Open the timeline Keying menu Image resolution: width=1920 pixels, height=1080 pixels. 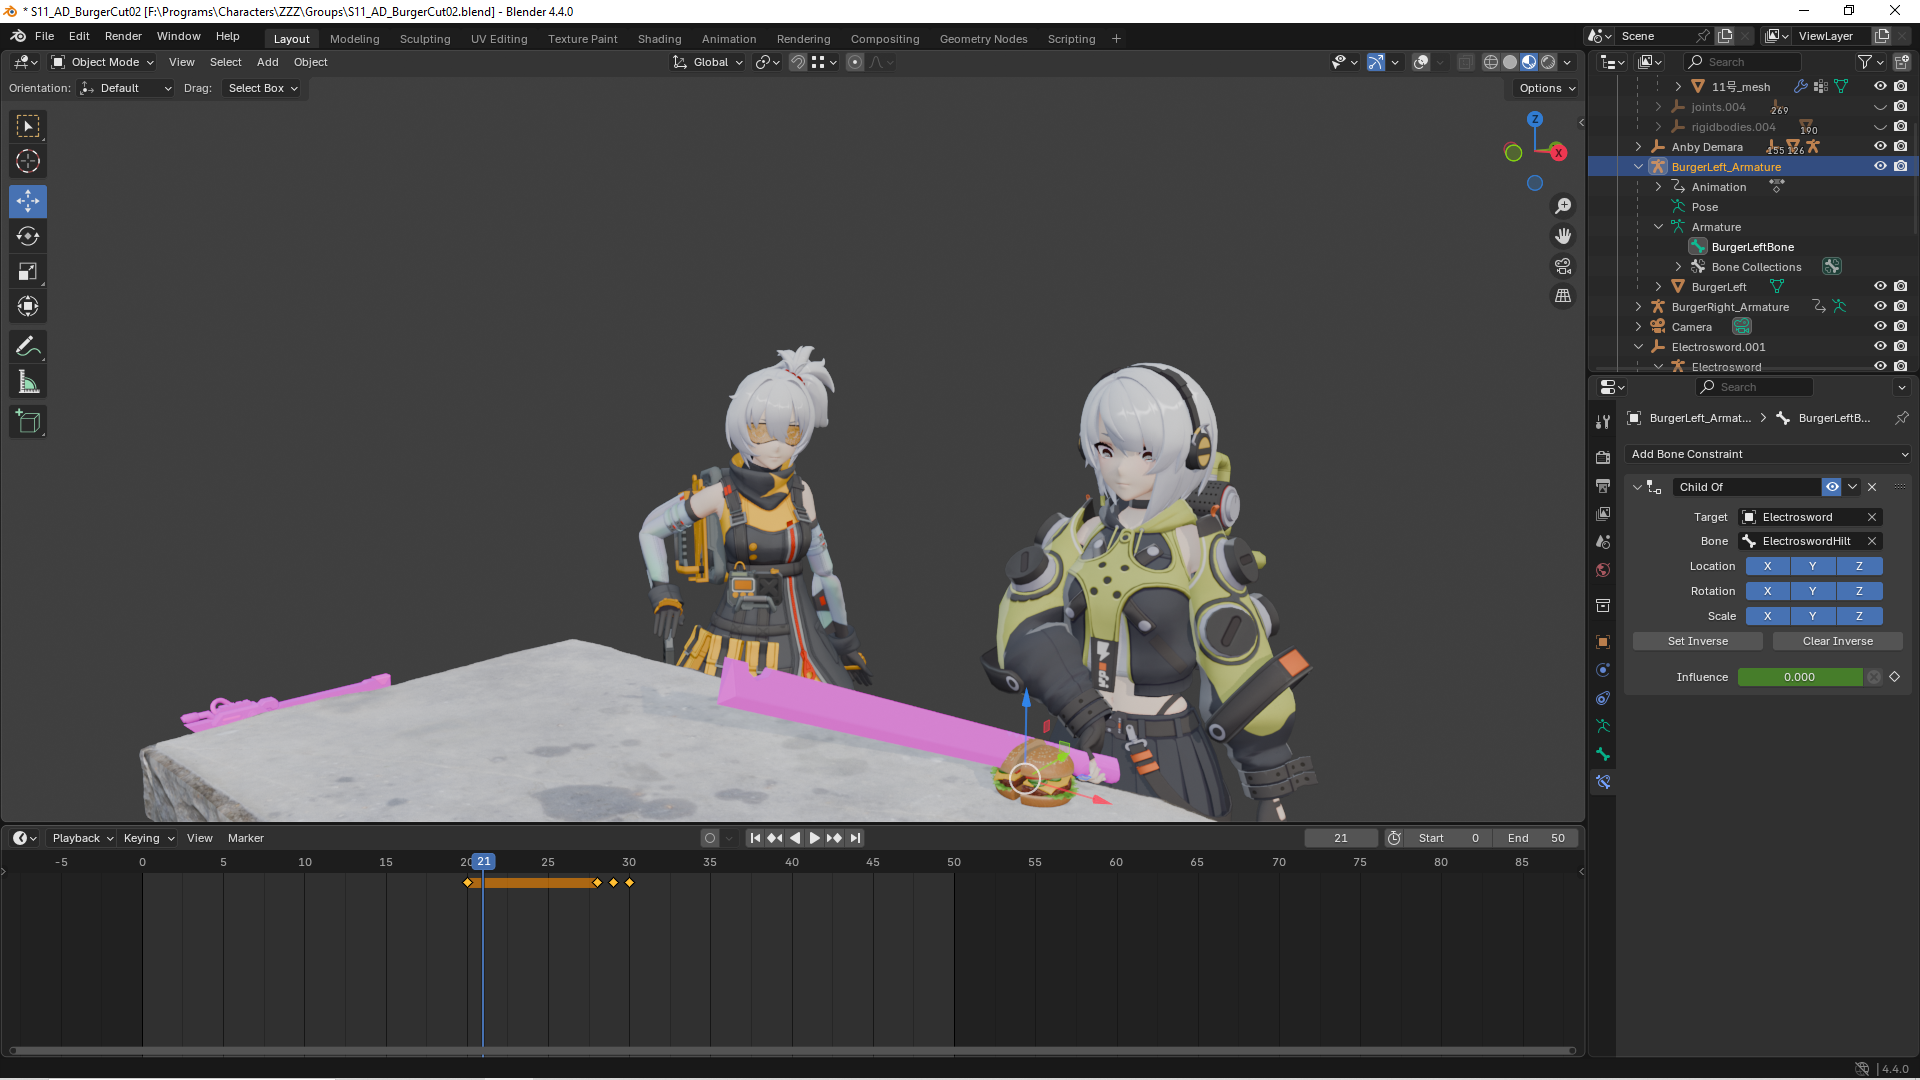(x=148, y=838)
